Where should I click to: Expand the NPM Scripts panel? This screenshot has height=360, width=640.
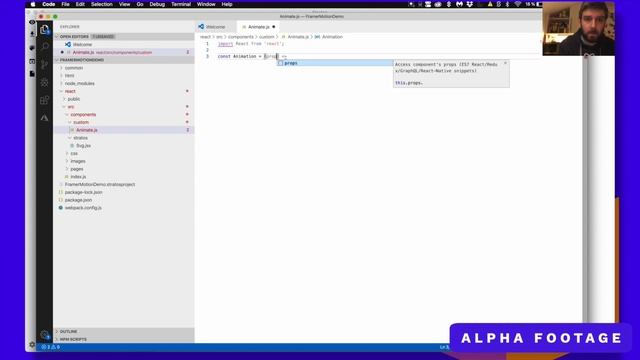pyautogui.click(x=124, y=339)
